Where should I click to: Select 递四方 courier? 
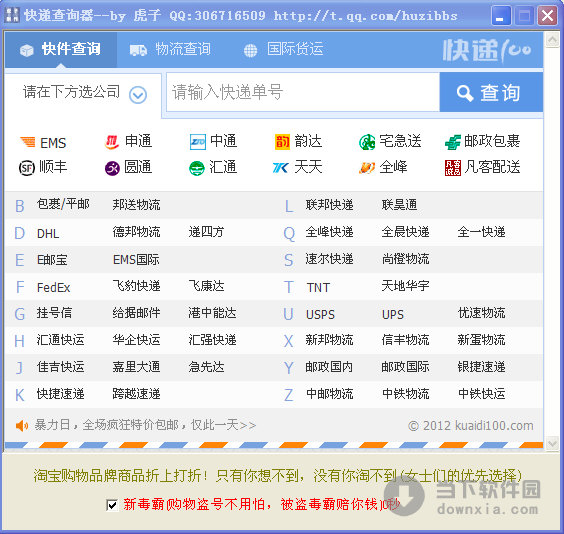(x=206, y=232)
